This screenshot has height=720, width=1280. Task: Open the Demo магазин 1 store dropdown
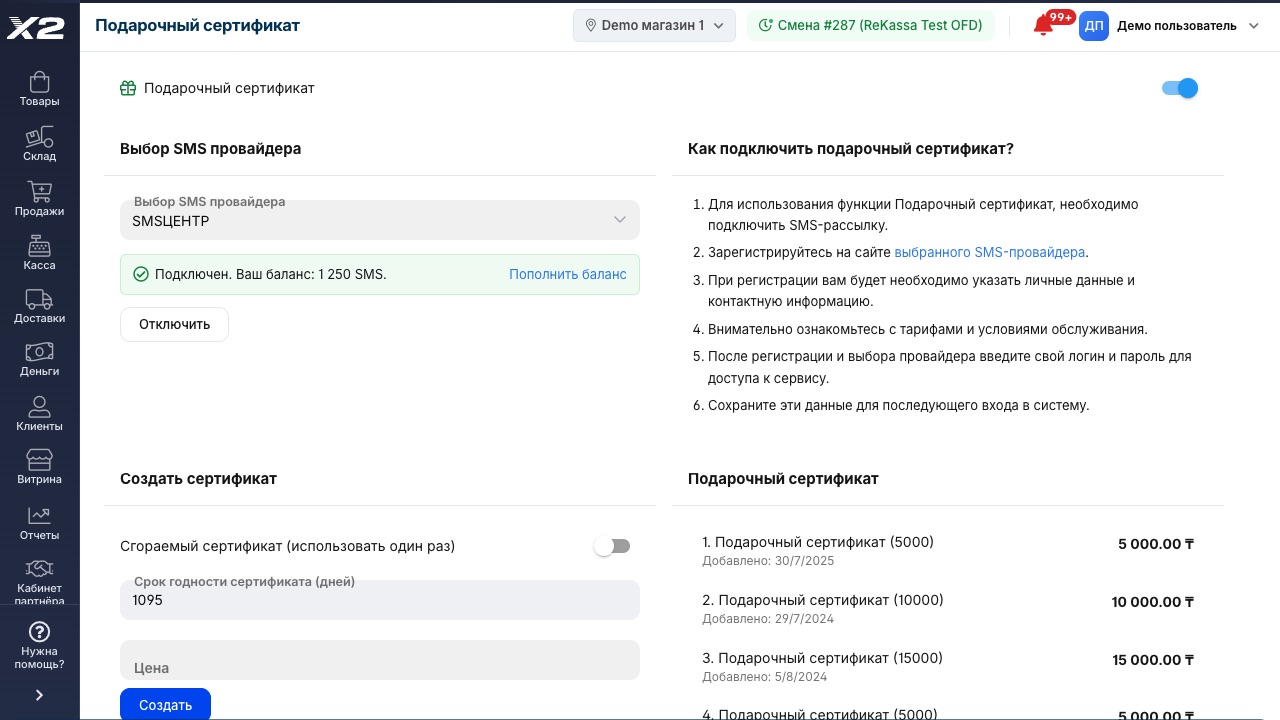click(x=654, y=26)
